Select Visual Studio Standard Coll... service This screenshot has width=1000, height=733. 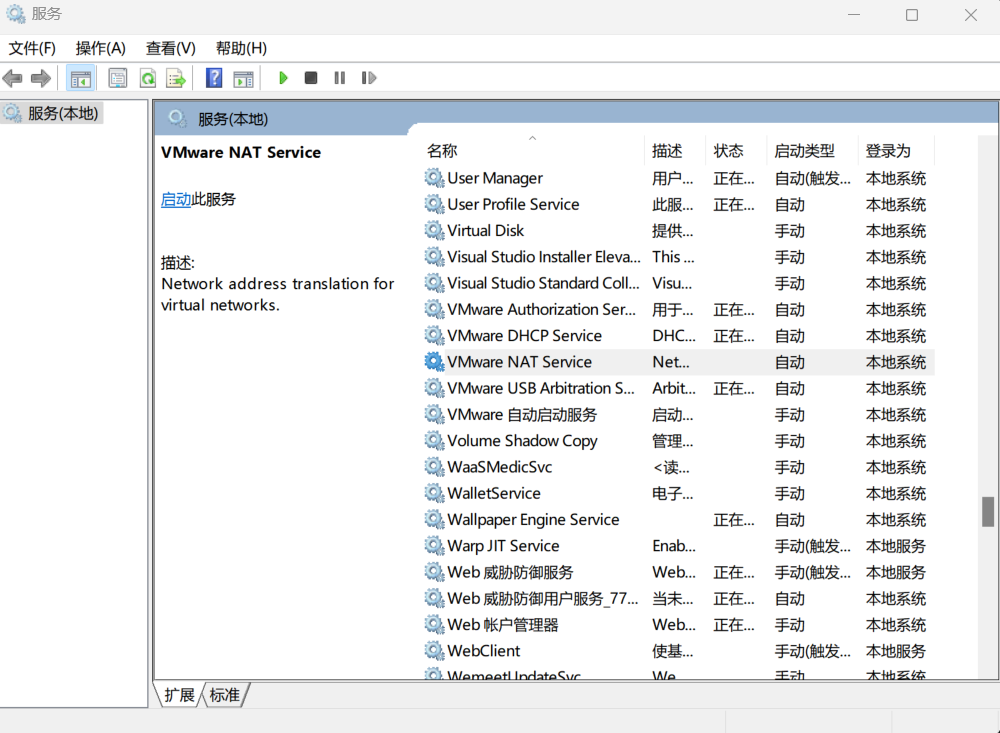click(x=543, y=283)
